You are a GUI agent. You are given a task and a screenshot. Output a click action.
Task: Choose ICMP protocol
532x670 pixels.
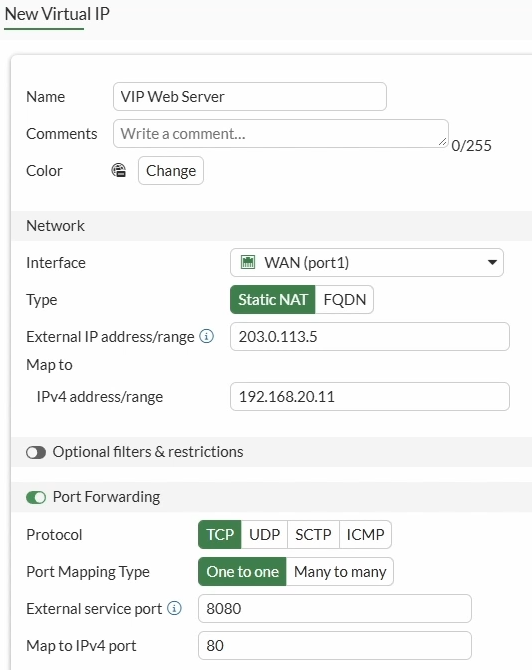coord(365,535)
